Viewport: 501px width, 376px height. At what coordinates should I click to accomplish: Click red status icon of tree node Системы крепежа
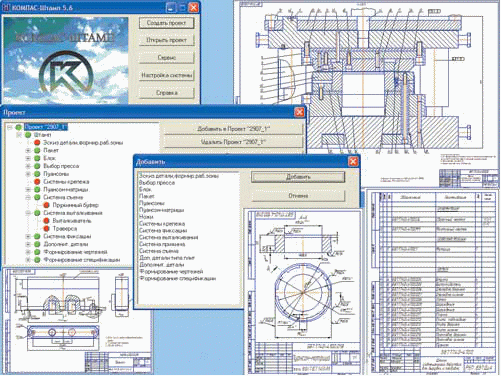coord(37,182)
